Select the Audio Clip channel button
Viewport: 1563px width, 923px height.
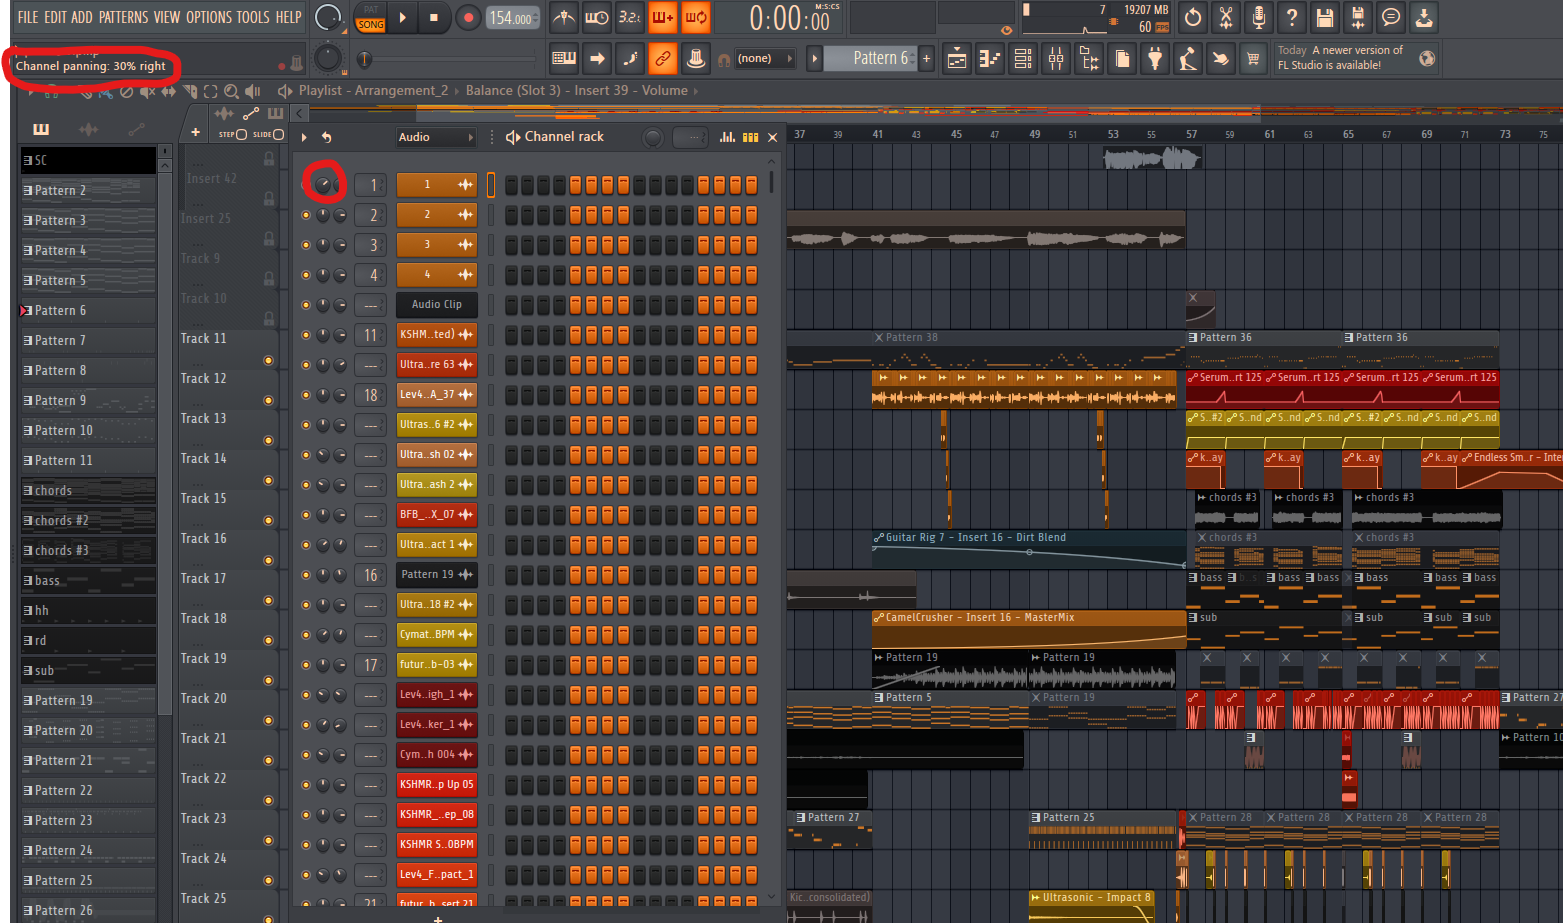pos(436,305)
